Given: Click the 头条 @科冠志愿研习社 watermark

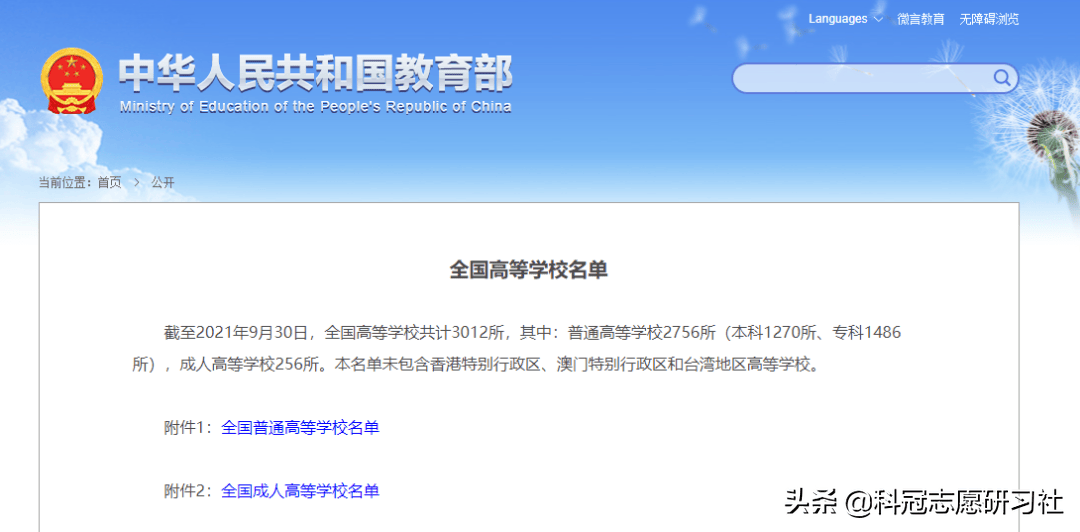Looking at the screenshot, I should [x=925, y=502].
